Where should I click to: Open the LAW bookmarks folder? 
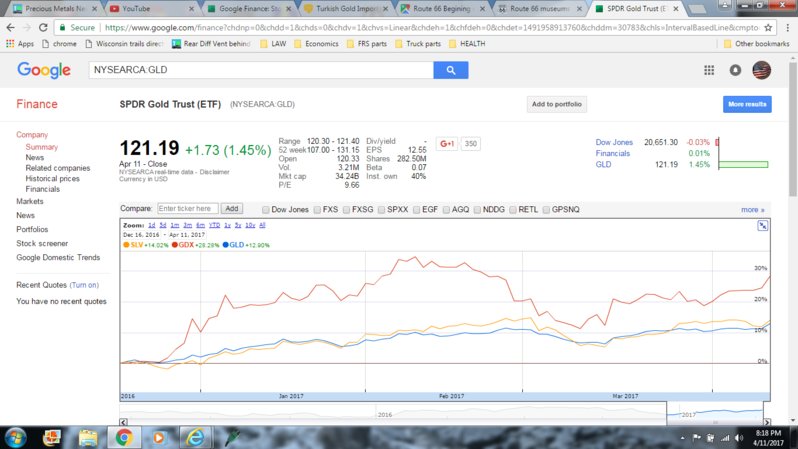pos(273,44)
